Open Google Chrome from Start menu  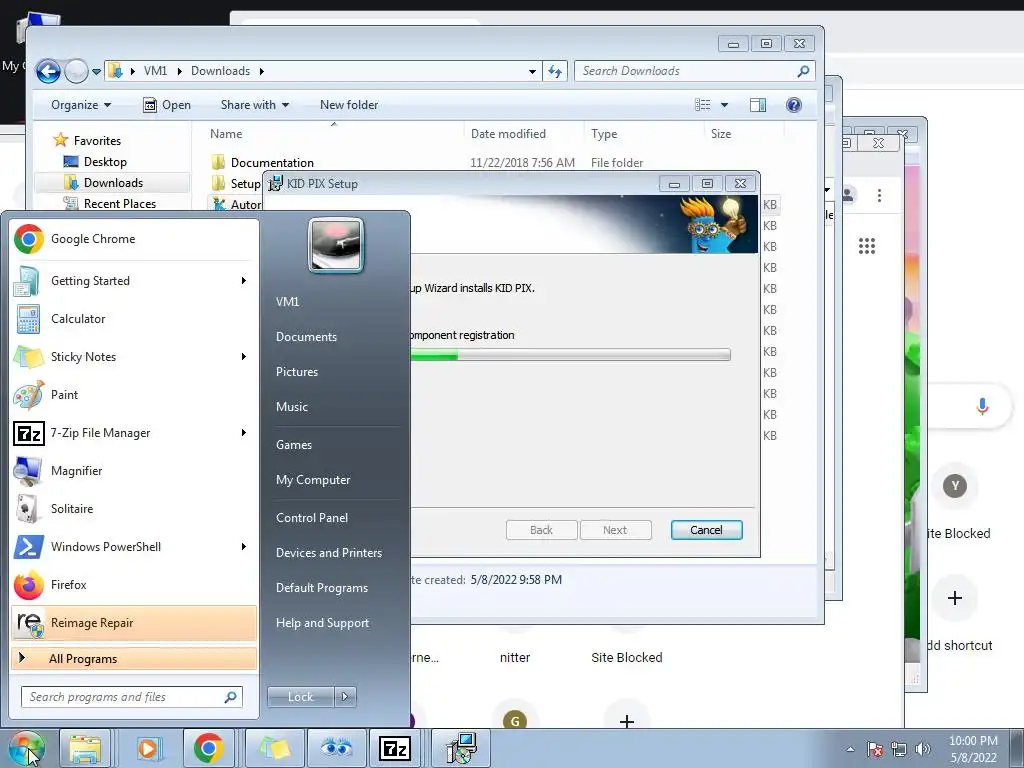tap(134, 239)
